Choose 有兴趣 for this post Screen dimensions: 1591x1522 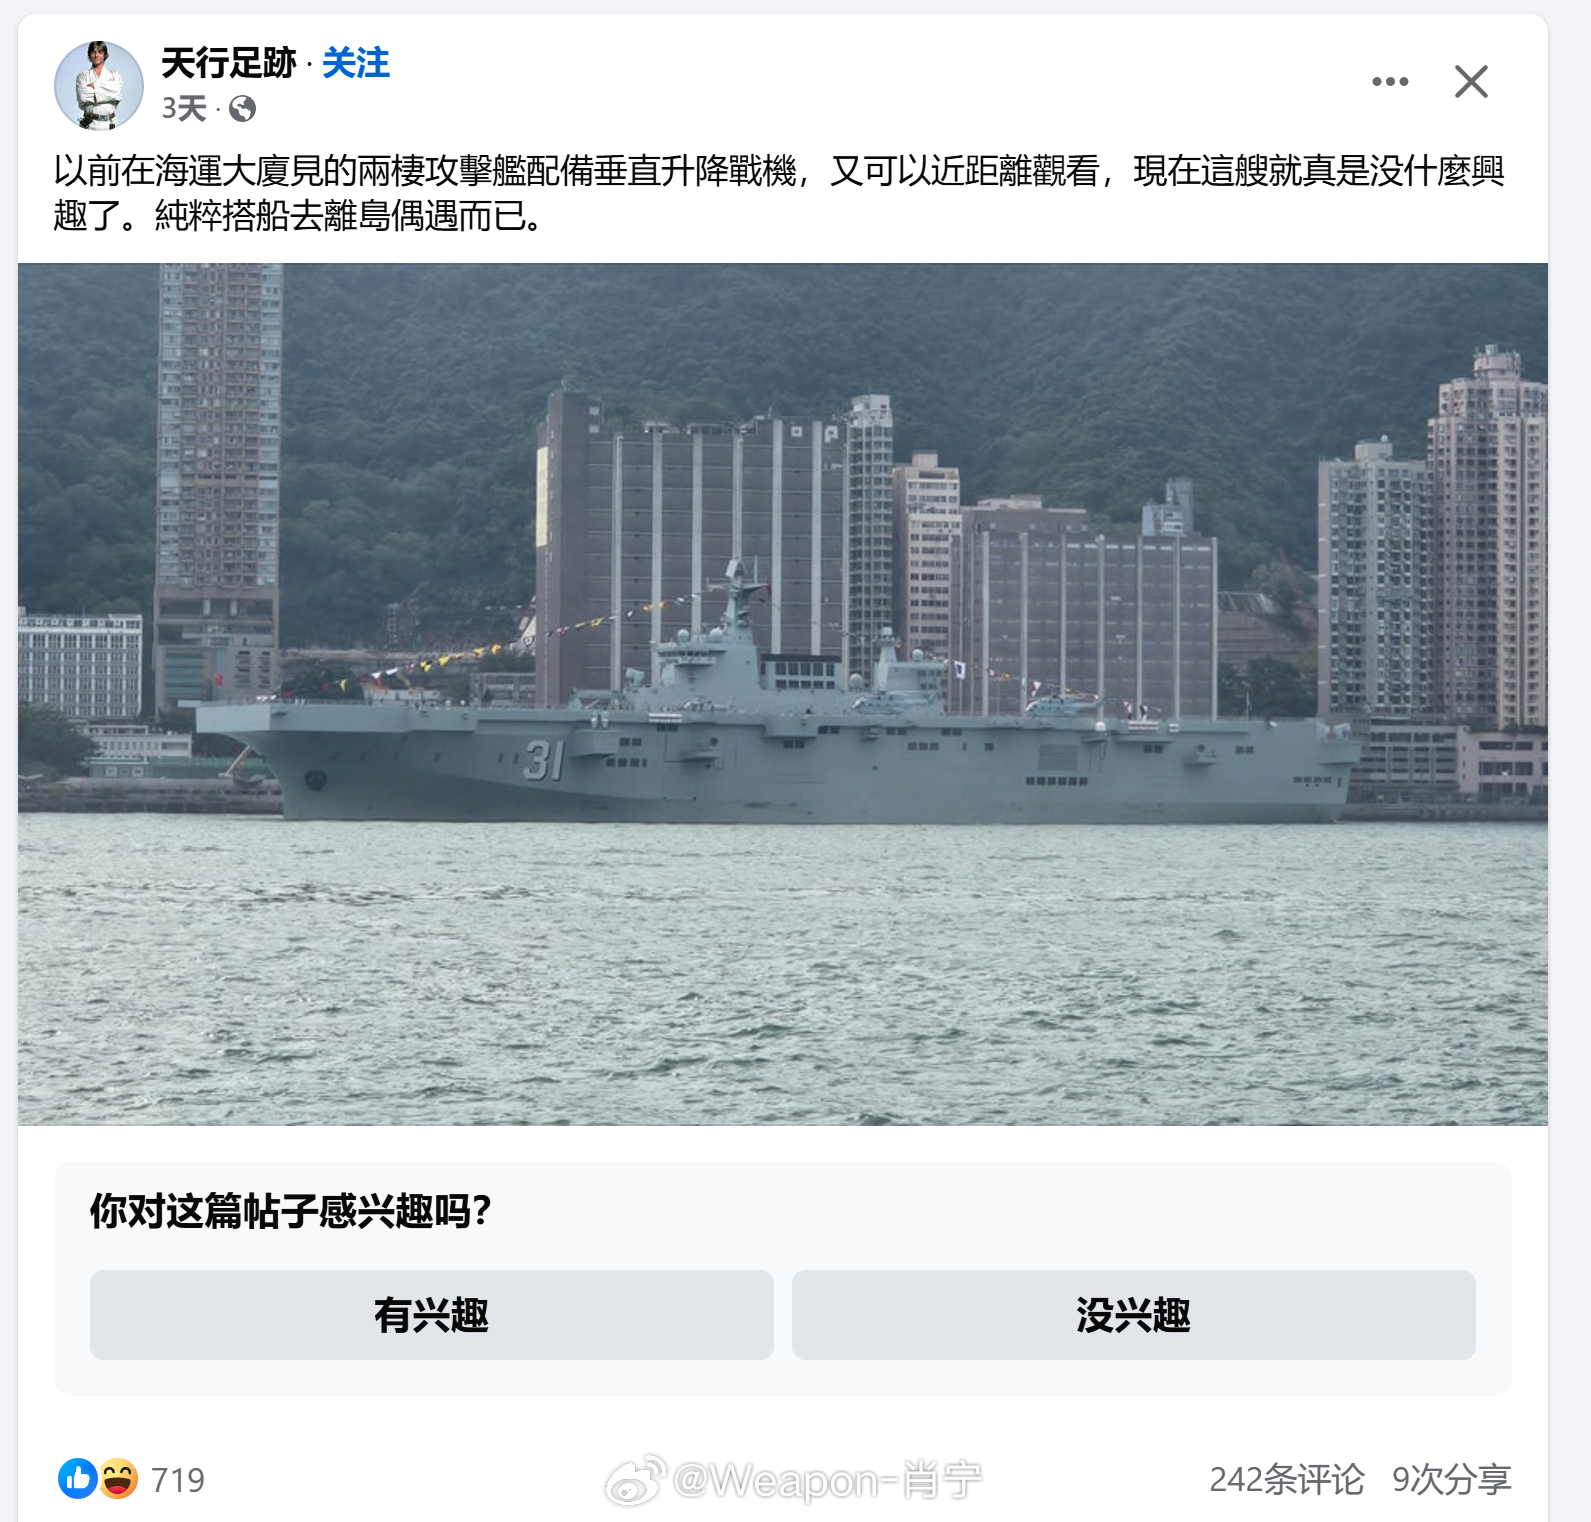[432, 1315]
